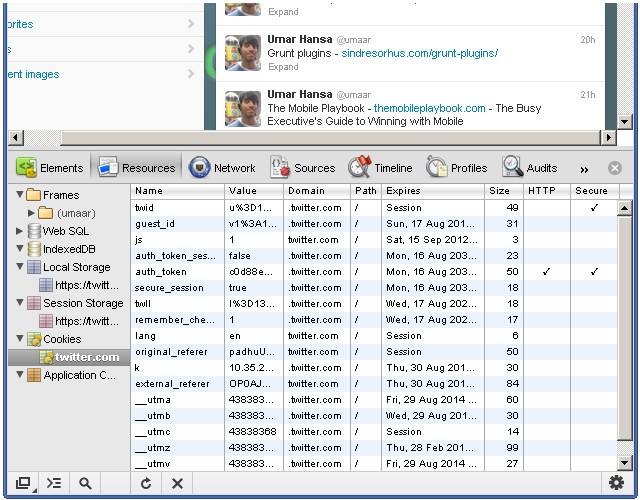Click the HTTP checkmark for auth_token
The width and height of the screenshot is (640, 500).
[x=546, y=271]
